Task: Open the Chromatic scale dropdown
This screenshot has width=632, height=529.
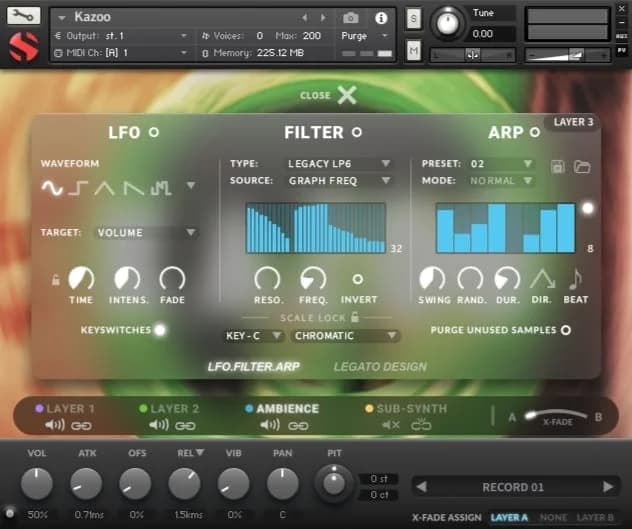Action: [346, 336]
